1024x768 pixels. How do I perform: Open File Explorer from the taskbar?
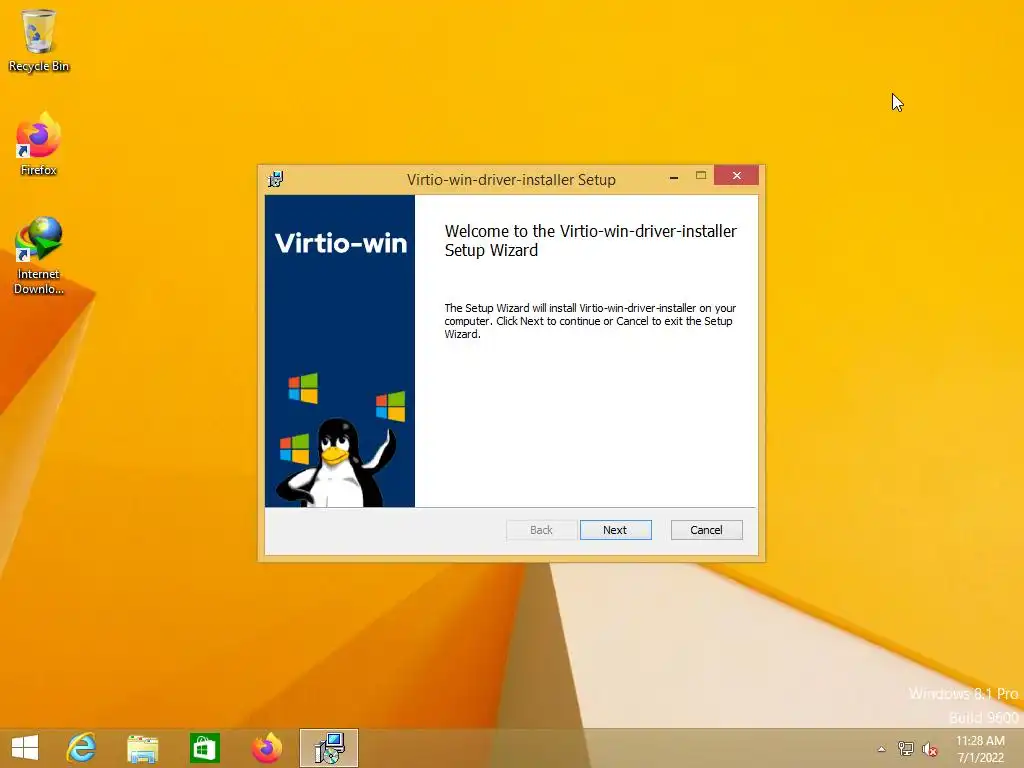coord(142,748)
